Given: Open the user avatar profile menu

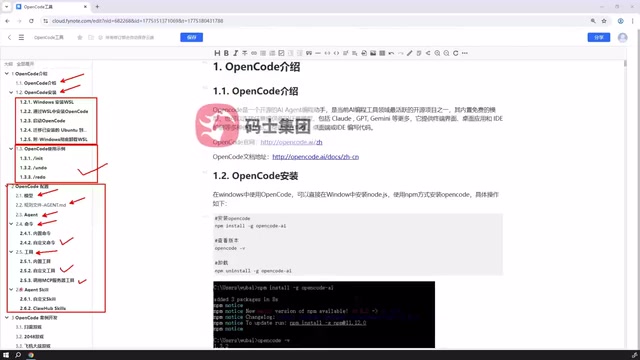Looking at the screenshot, I should [622, 37].
